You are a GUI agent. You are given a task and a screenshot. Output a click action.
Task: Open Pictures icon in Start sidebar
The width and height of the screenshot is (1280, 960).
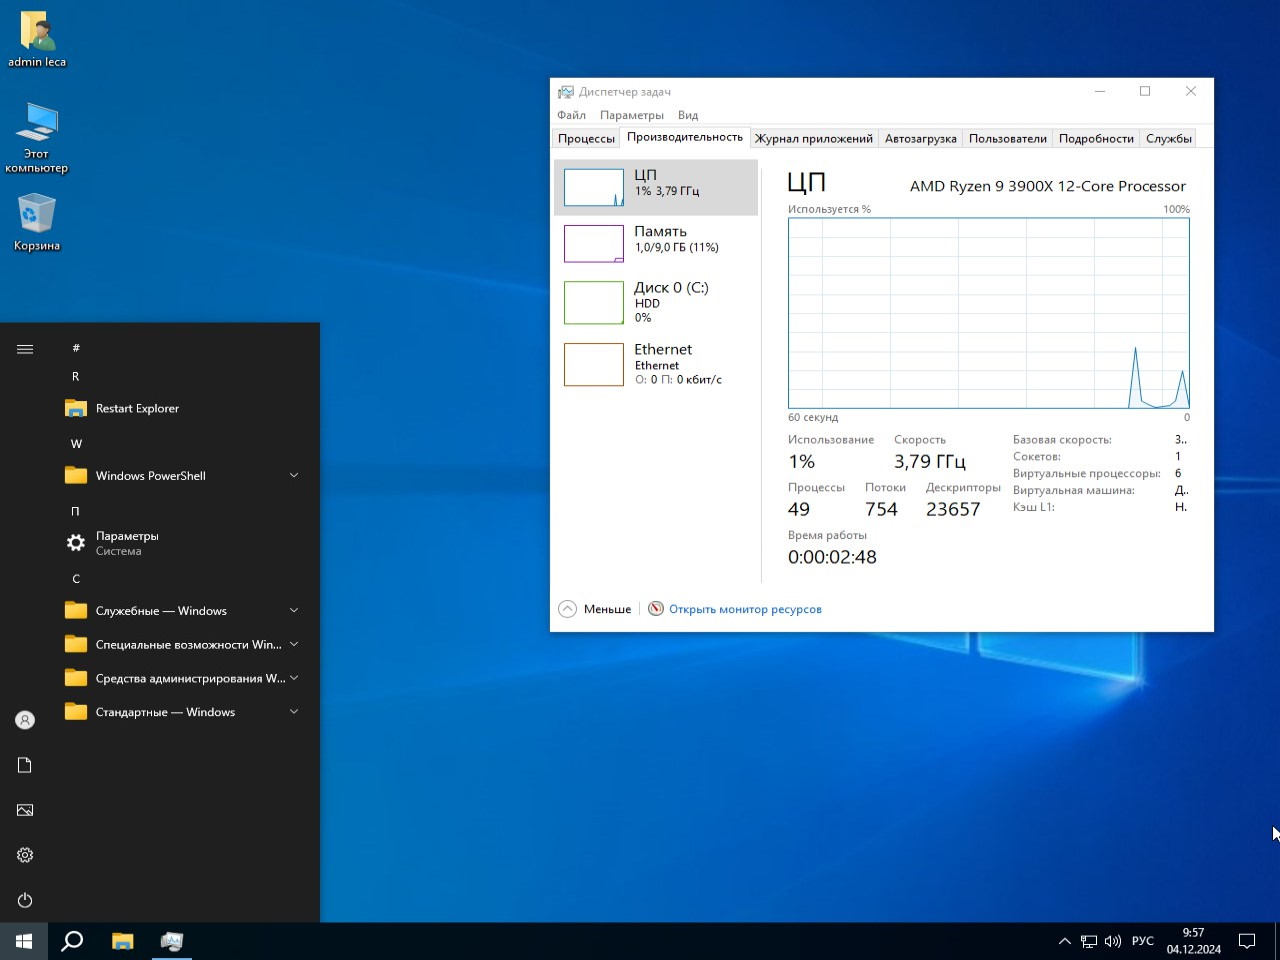click(25, 810)
